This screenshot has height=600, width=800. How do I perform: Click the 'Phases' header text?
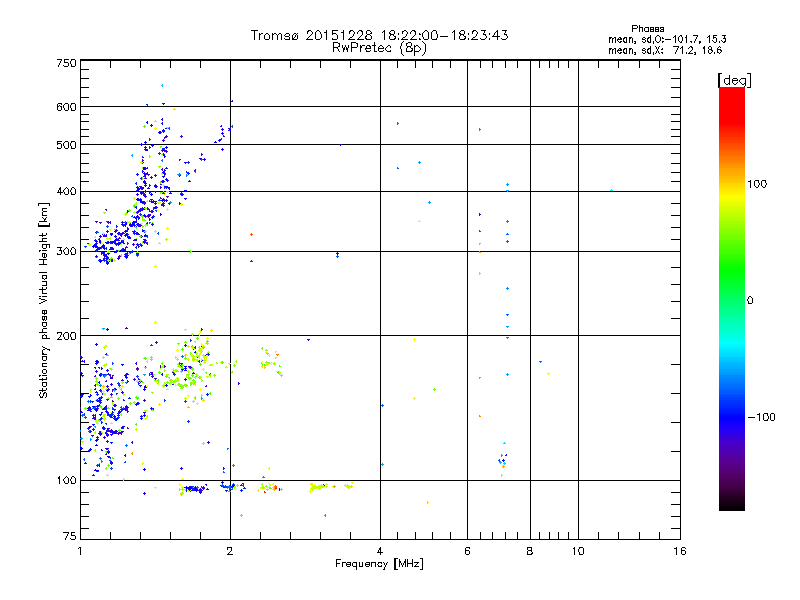coord(647,29)
